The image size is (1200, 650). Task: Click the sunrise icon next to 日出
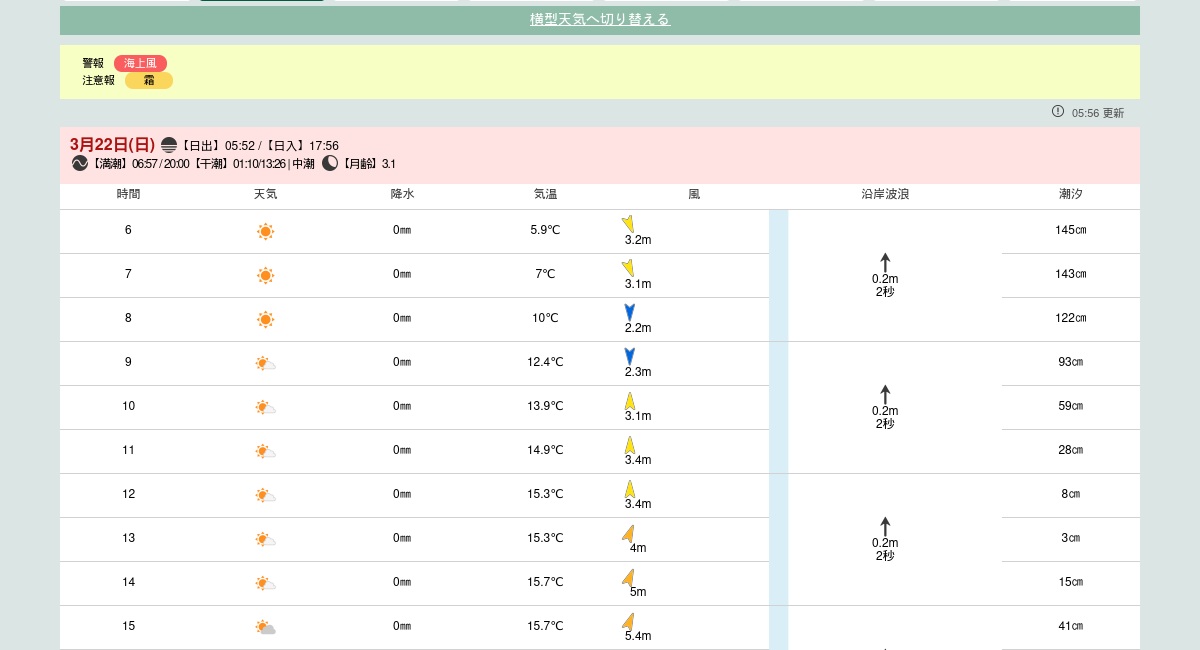click(169, 145)
